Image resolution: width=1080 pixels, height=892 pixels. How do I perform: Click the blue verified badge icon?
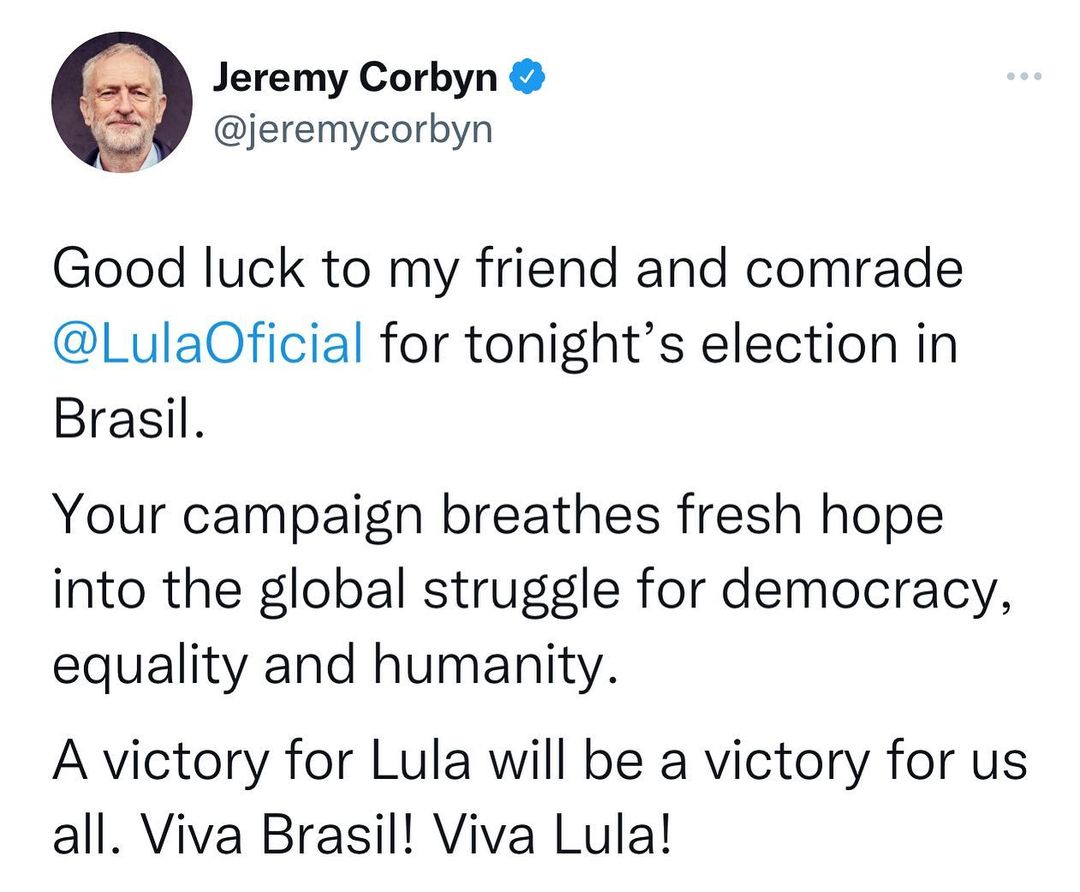pos(527,77)
